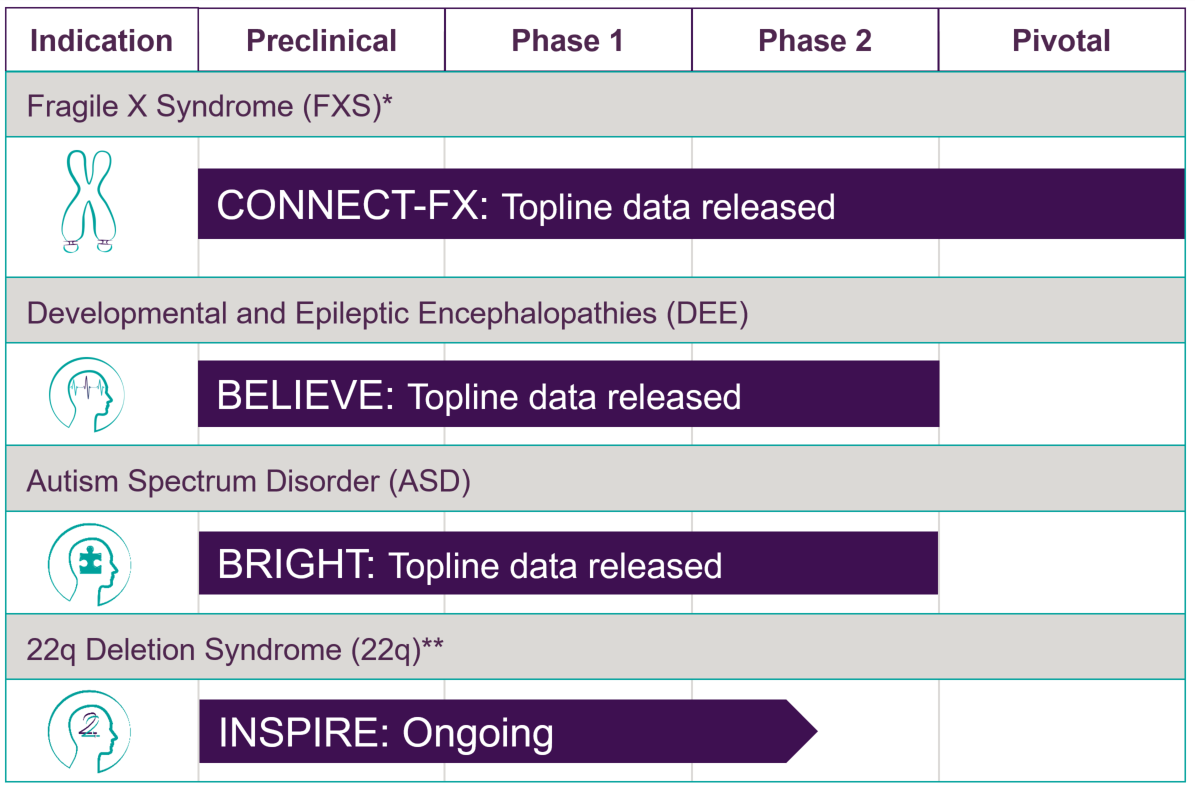Screen dimensions: 1195x790
Task: Click the Indication column header
Action: [x=101, y=40]
